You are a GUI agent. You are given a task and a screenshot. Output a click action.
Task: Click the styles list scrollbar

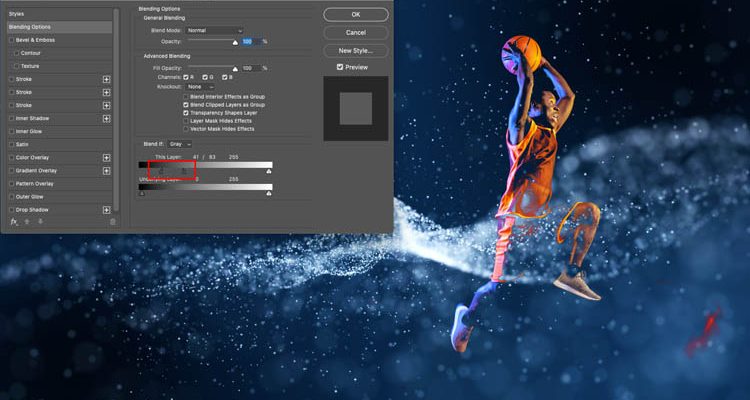click(116, 110)
